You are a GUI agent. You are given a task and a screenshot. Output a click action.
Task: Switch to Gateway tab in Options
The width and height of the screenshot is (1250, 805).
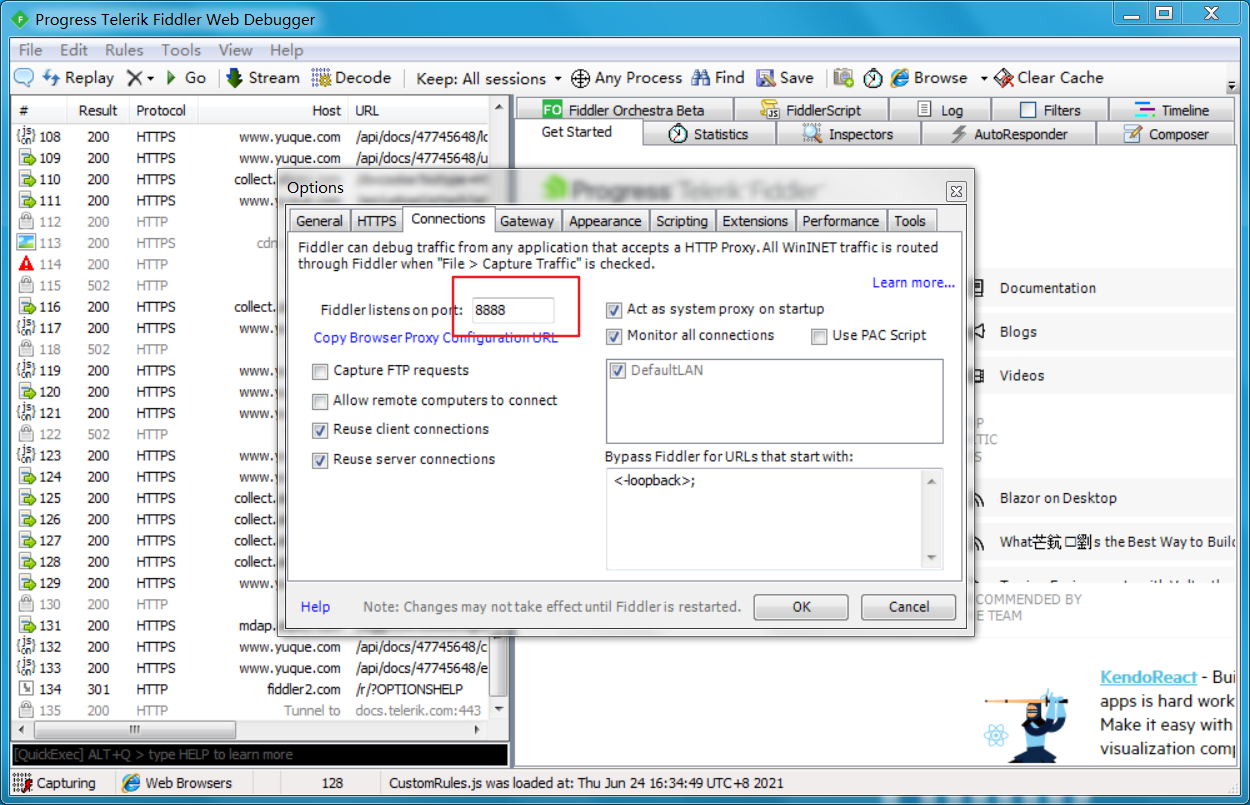(x=526, y=221)
